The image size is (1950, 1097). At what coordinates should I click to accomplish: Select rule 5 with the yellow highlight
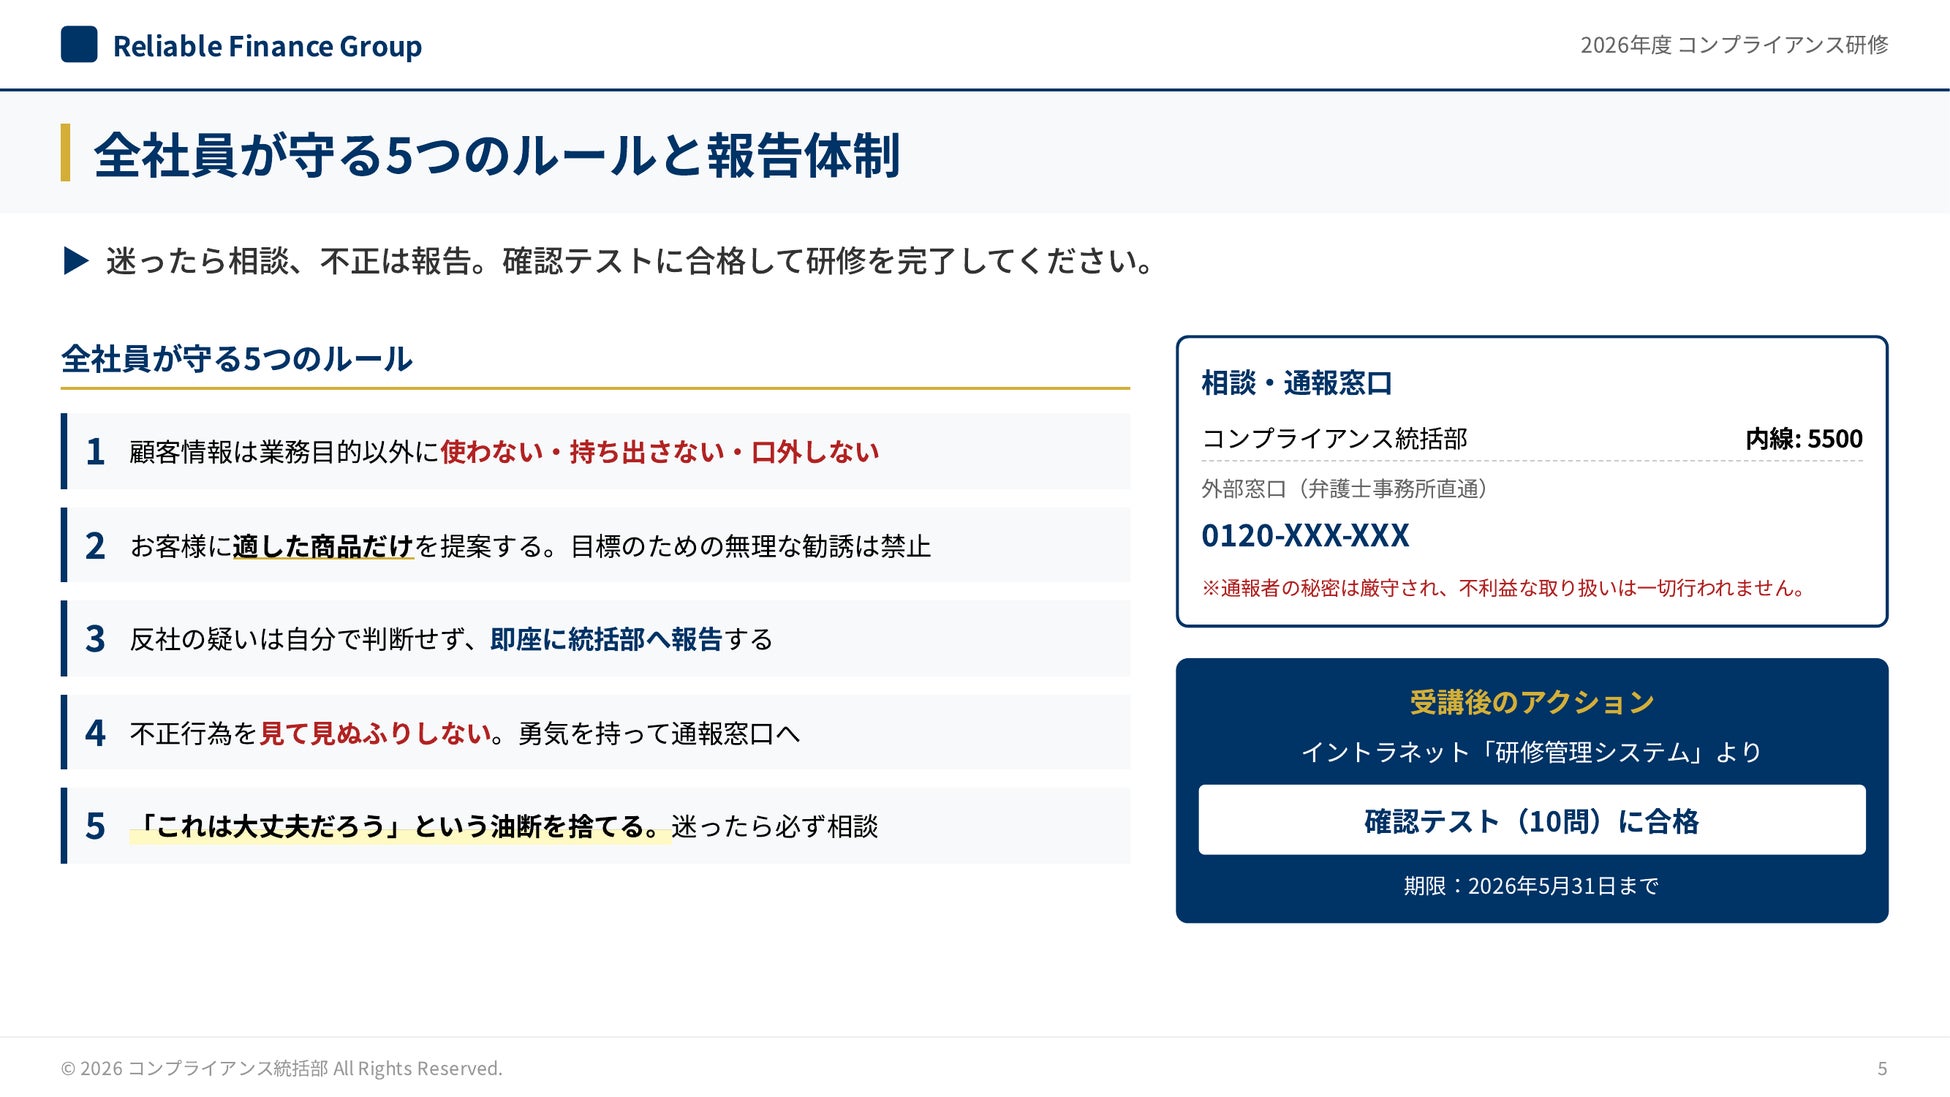505,826
